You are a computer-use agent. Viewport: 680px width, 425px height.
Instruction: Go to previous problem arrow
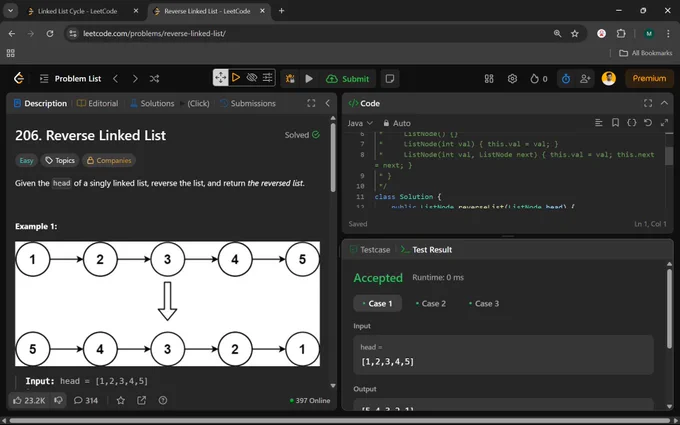point(115,78)
